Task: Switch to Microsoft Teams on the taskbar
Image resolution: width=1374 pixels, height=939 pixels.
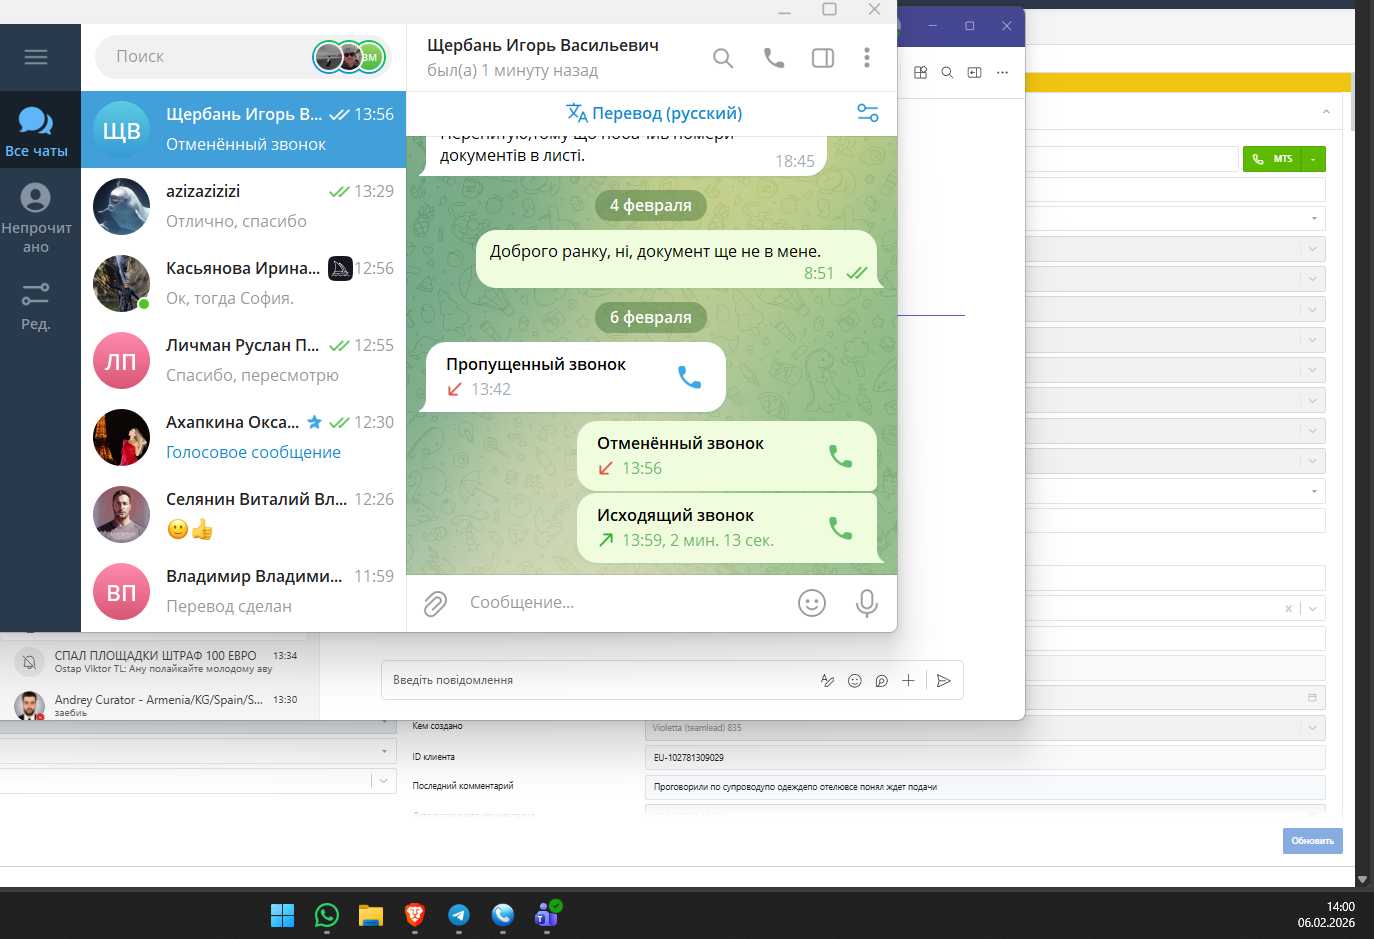Action: (x=547, y=915)
